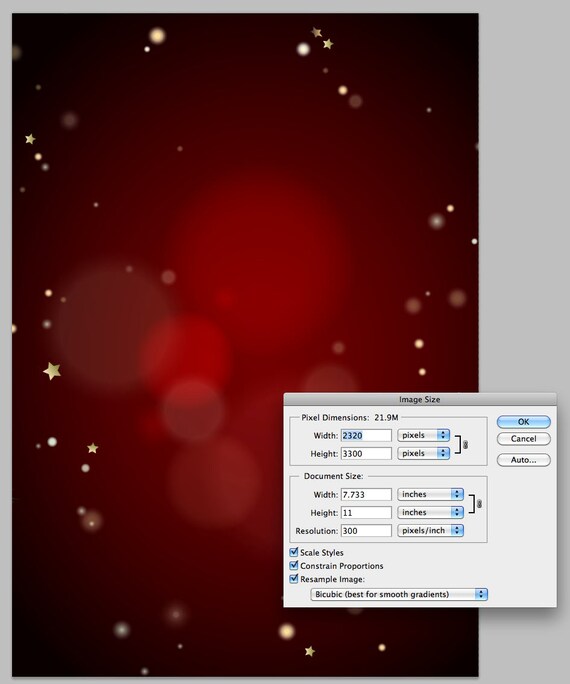Click the chain link icon beside Document Size
The height and width of the screenshot is (684, 570).
(x=479, y=504)
